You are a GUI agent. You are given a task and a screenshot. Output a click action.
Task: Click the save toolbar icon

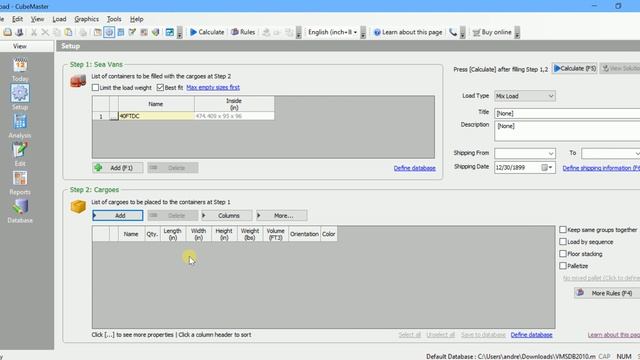(19, 32)
